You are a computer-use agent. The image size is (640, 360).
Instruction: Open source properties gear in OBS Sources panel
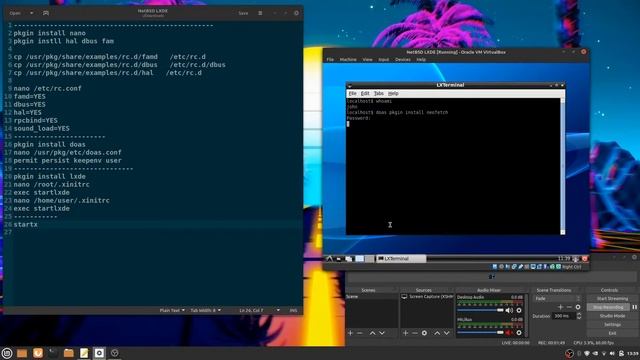(424, 333)
